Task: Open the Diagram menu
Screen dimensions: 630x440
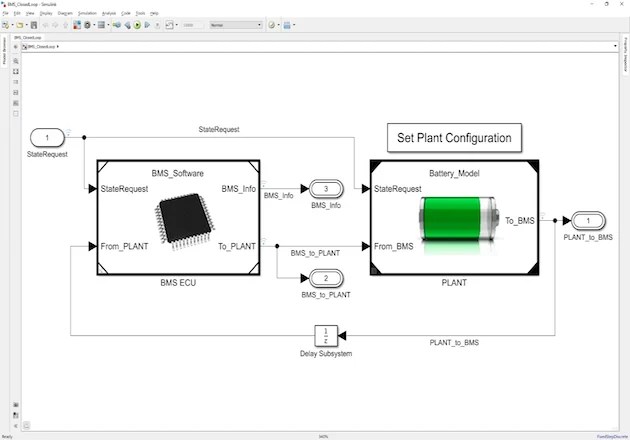Action: (x=65, y=13)
